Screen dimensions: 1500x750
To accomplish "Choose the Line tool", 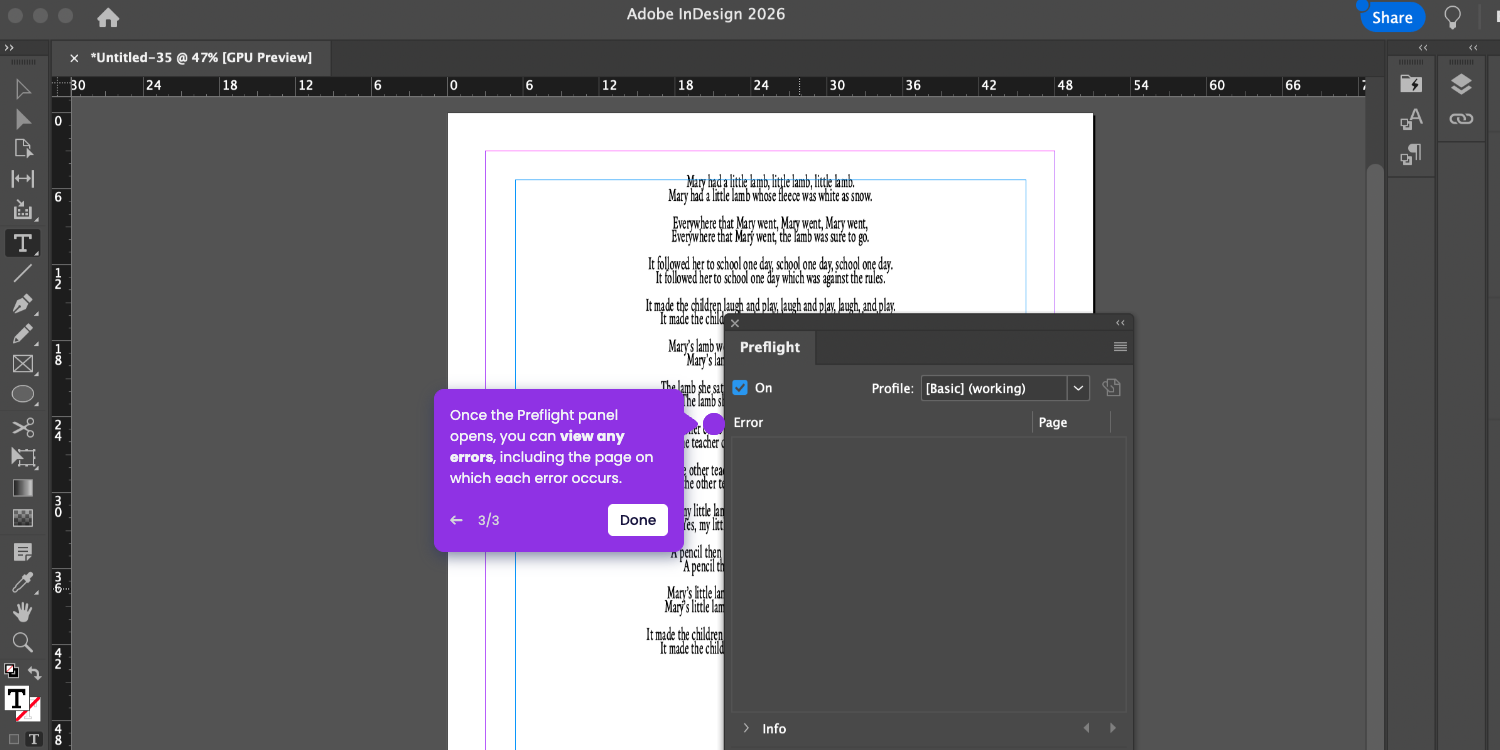I will tap(23, 273).
